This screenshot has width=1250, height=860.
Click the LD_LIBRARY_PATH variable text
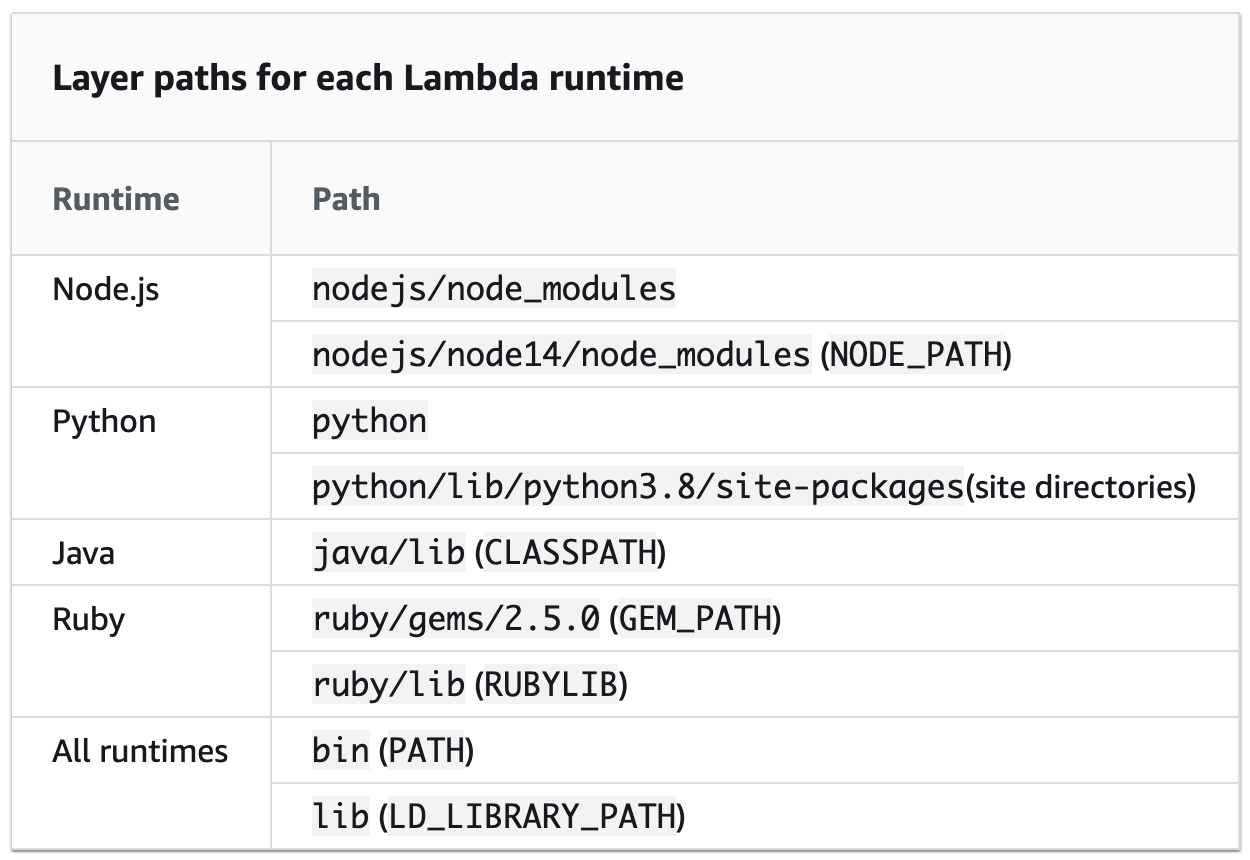tap(531, 816)
